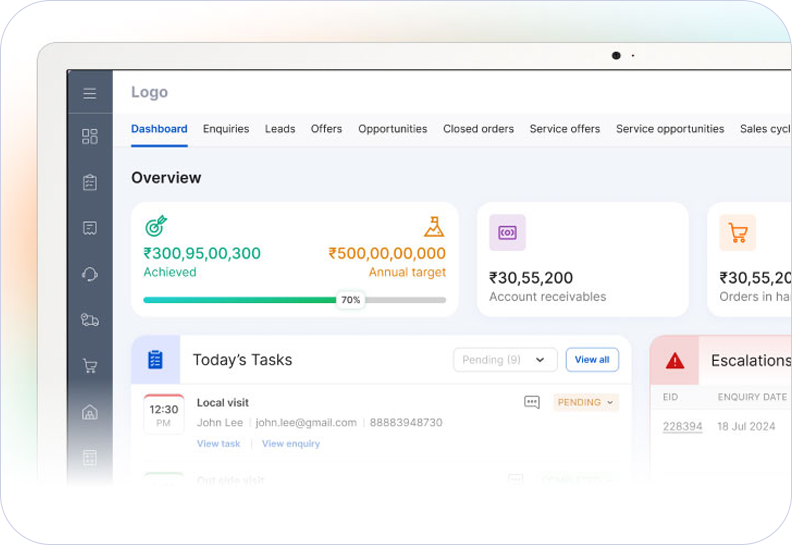
Task: Open the View task link
Action: (x=218, y=444)
